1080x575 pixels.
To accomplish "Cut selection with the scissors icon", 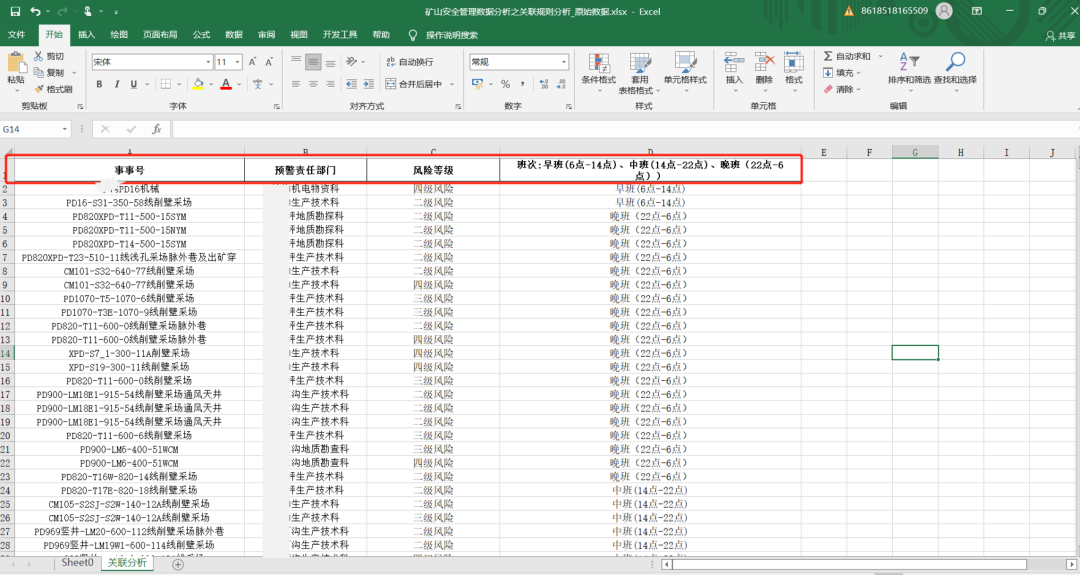I will 39,56.
